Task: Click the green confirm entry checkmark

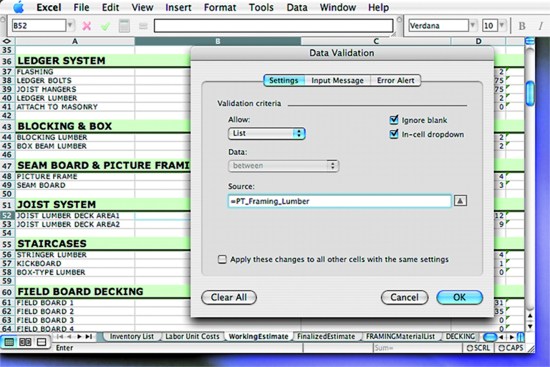Action: click(x=105, y=26)
